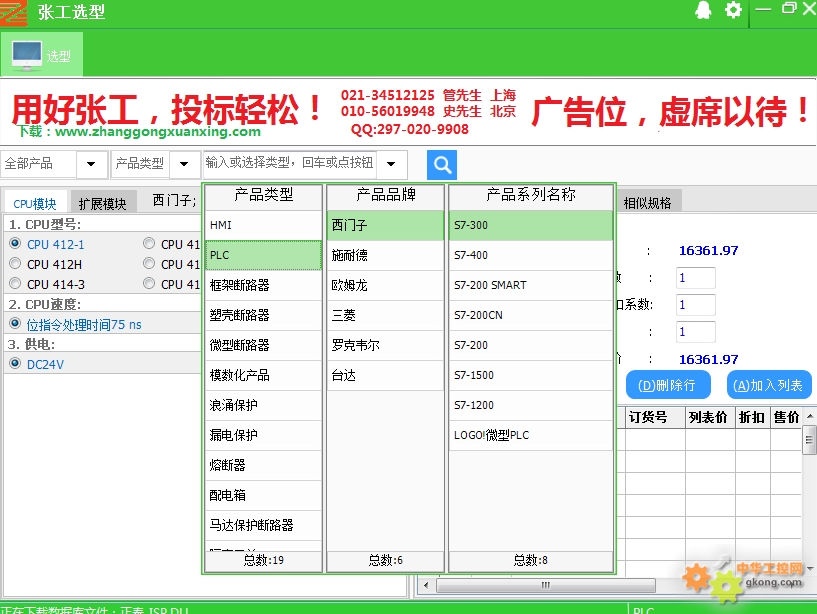Select brand 罗克韦尔
817x614 pixels.
(x=385, y=345)
